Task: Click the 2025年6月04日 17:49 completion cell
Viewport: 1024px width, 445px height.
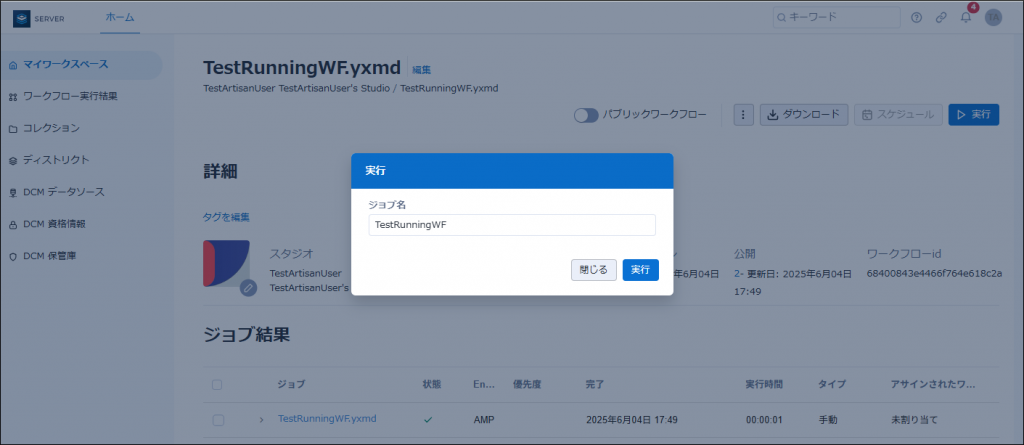Action: 632,420
